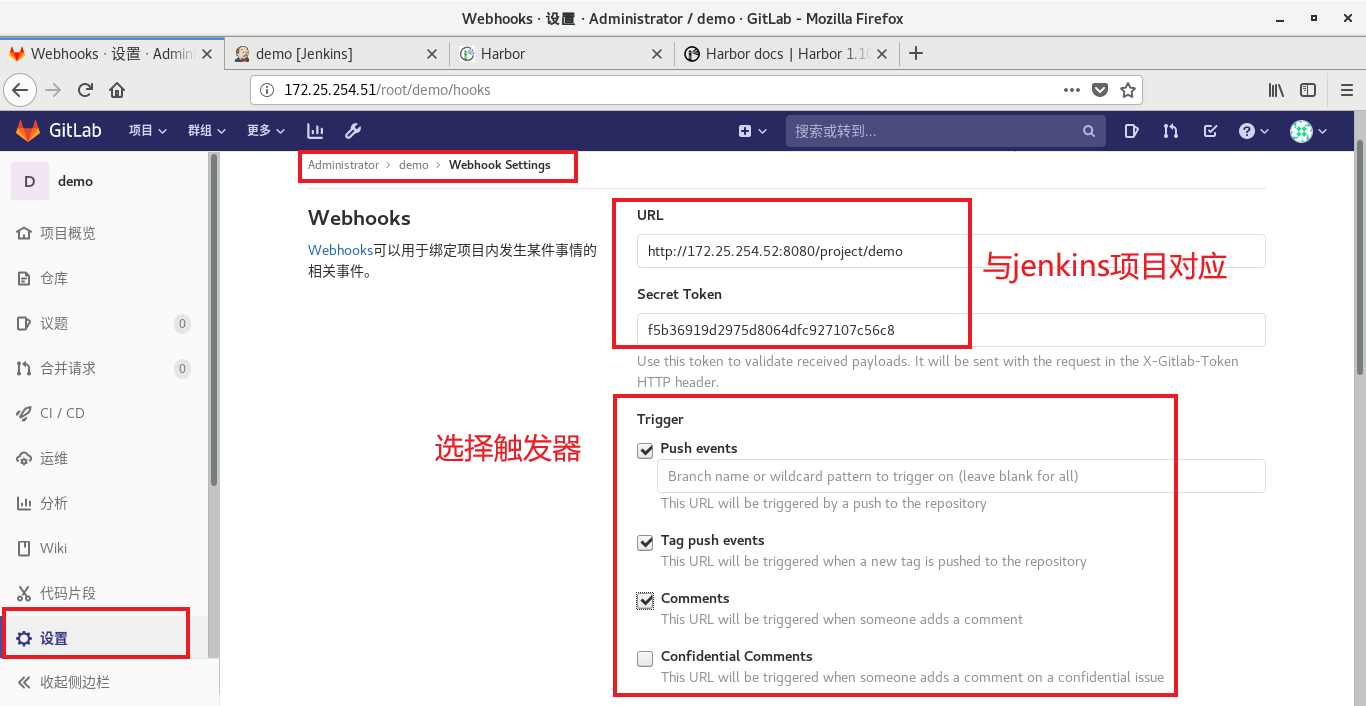Enable the Confidential Comments checkbox
This screenshot has width=1366, height=706.
645,658
